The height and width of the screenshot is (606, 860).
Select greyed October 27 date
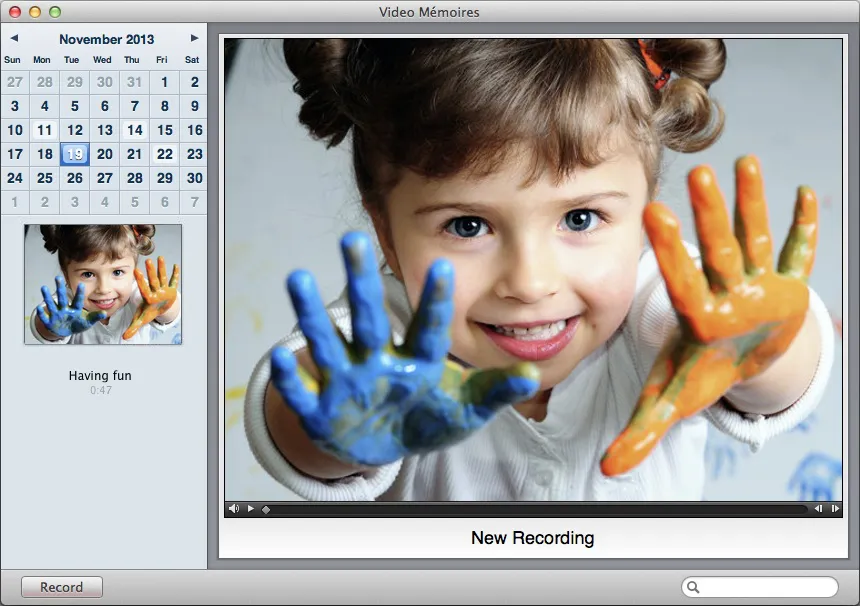pos(15,82)
